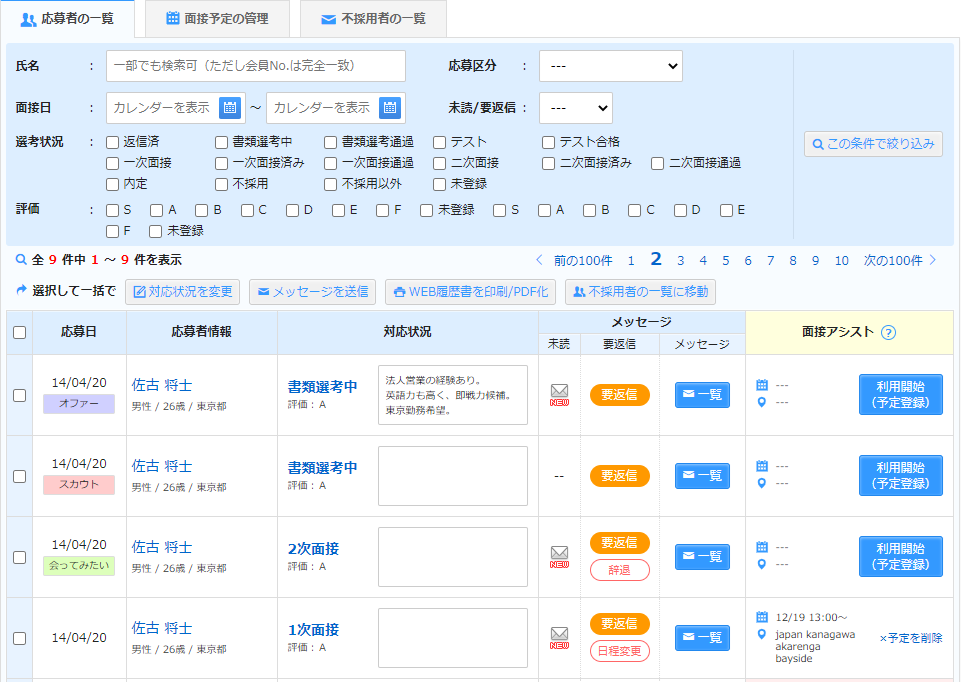Open the 応募区分 dropdown

610,66
